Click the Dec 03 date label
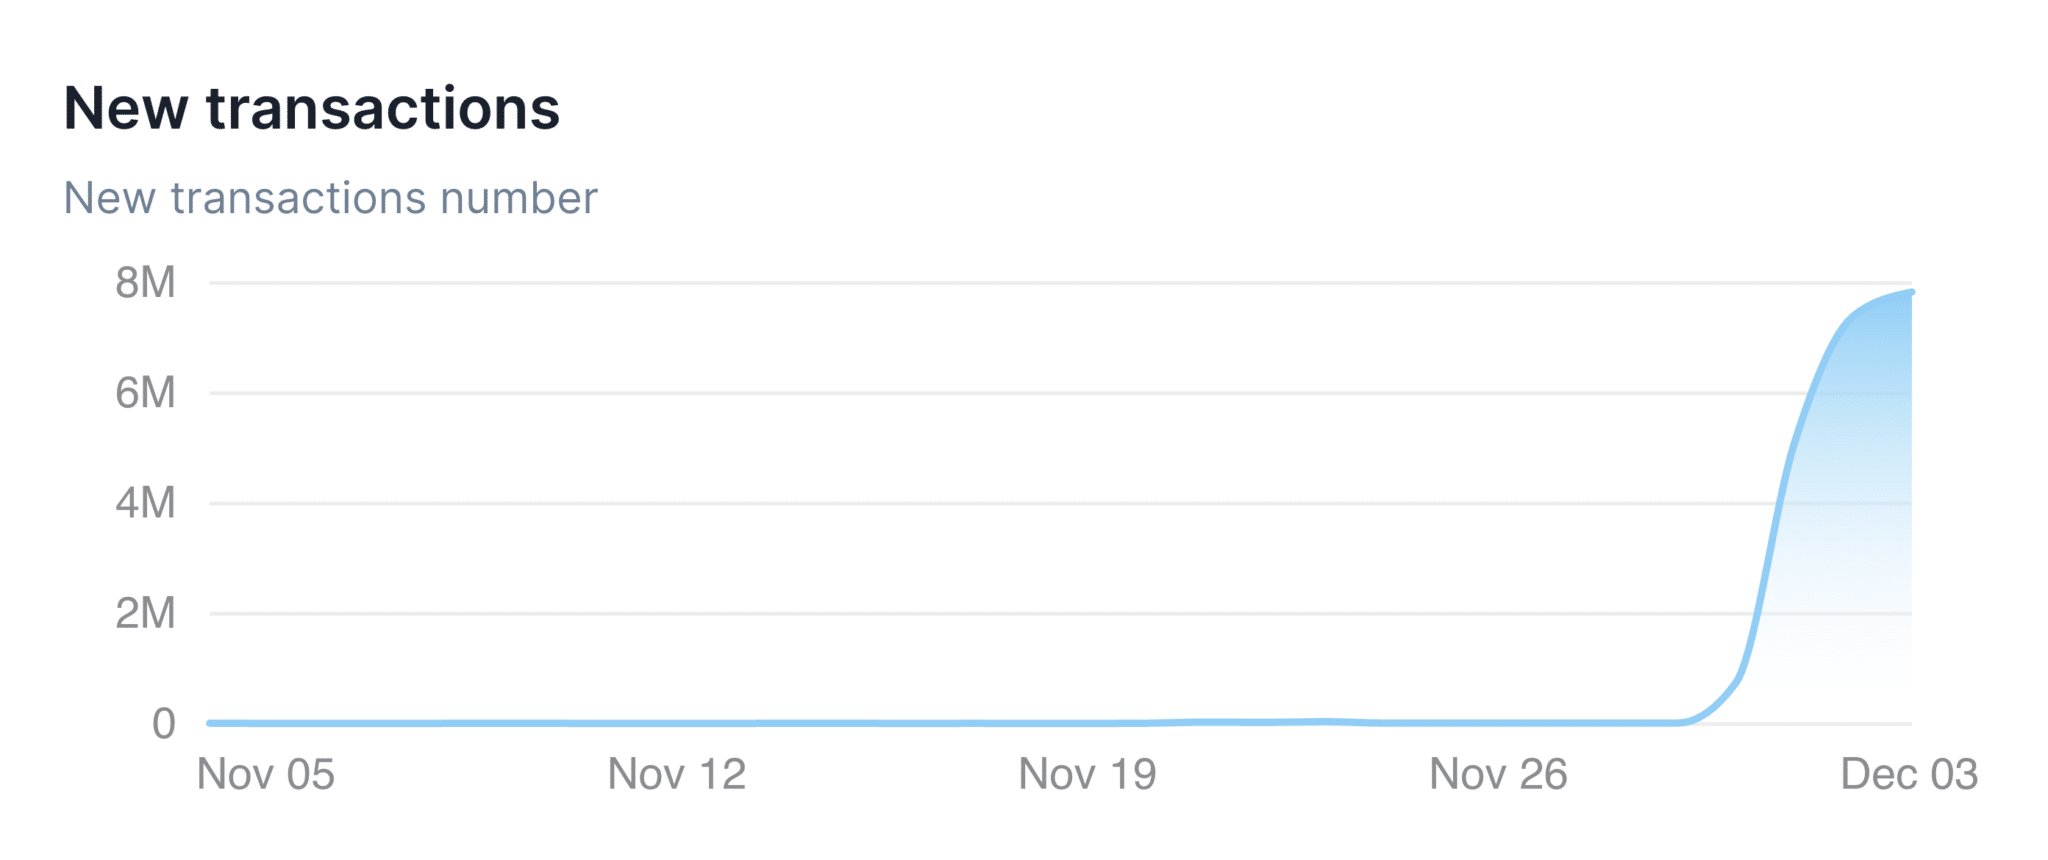This screenshot has height=860, width=2048. 1909,775
